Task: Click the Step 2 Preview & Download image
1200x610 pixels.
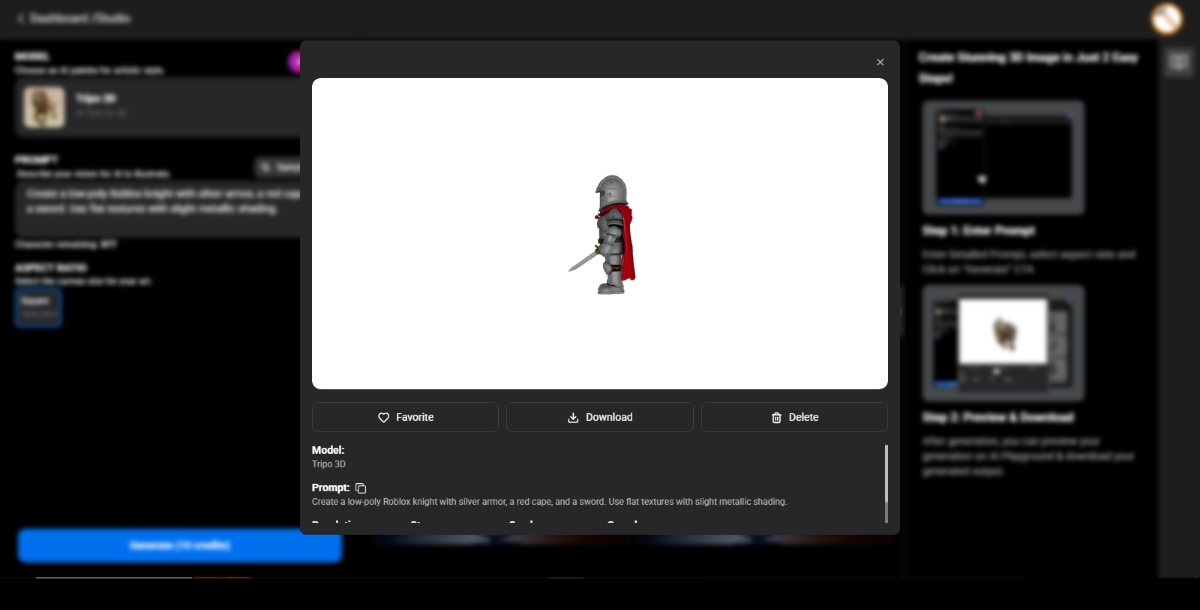Action: [1004, 343]
